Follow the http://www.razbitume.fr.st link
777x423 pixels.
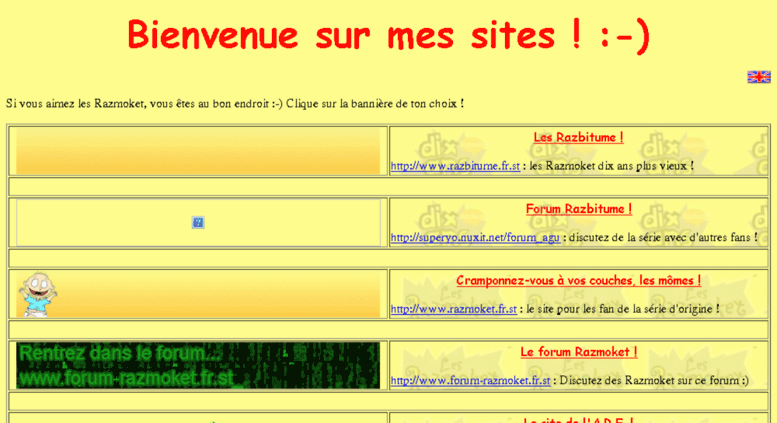(455, 166)
